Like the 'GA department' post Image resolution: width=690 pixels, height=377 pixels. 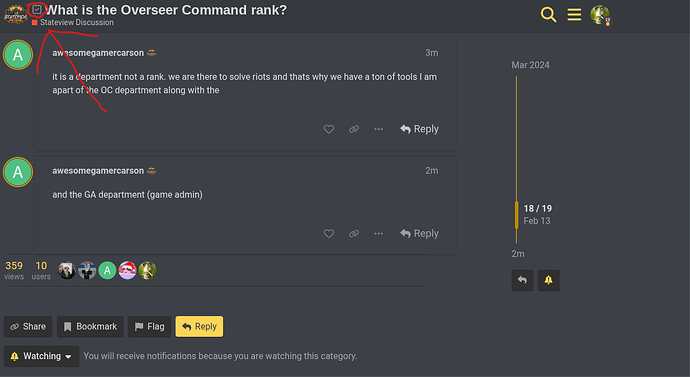point(329,234)
